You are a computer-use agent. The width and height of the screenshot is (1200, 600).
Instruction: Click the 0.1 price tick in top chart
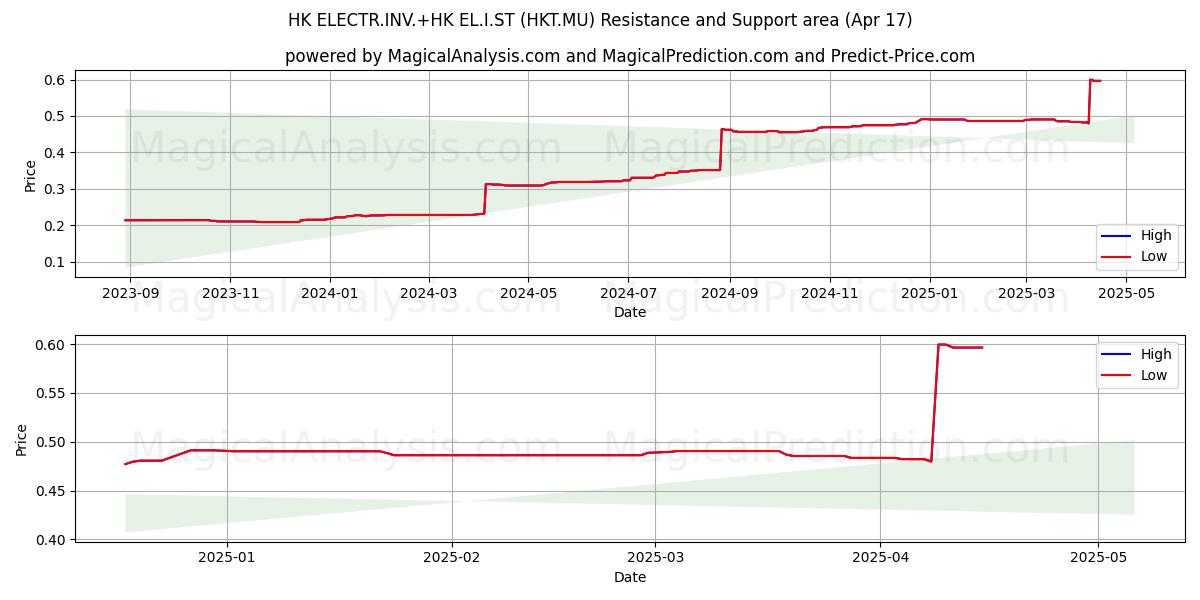click(x=56, y=263)
